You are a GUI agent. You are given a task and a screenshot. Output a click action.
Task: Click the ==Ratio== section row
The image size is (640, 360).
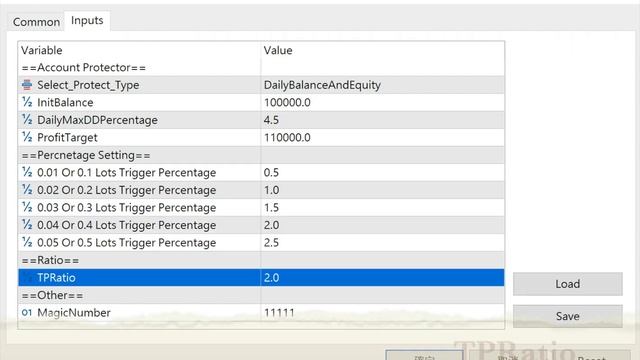click(261, 260)
